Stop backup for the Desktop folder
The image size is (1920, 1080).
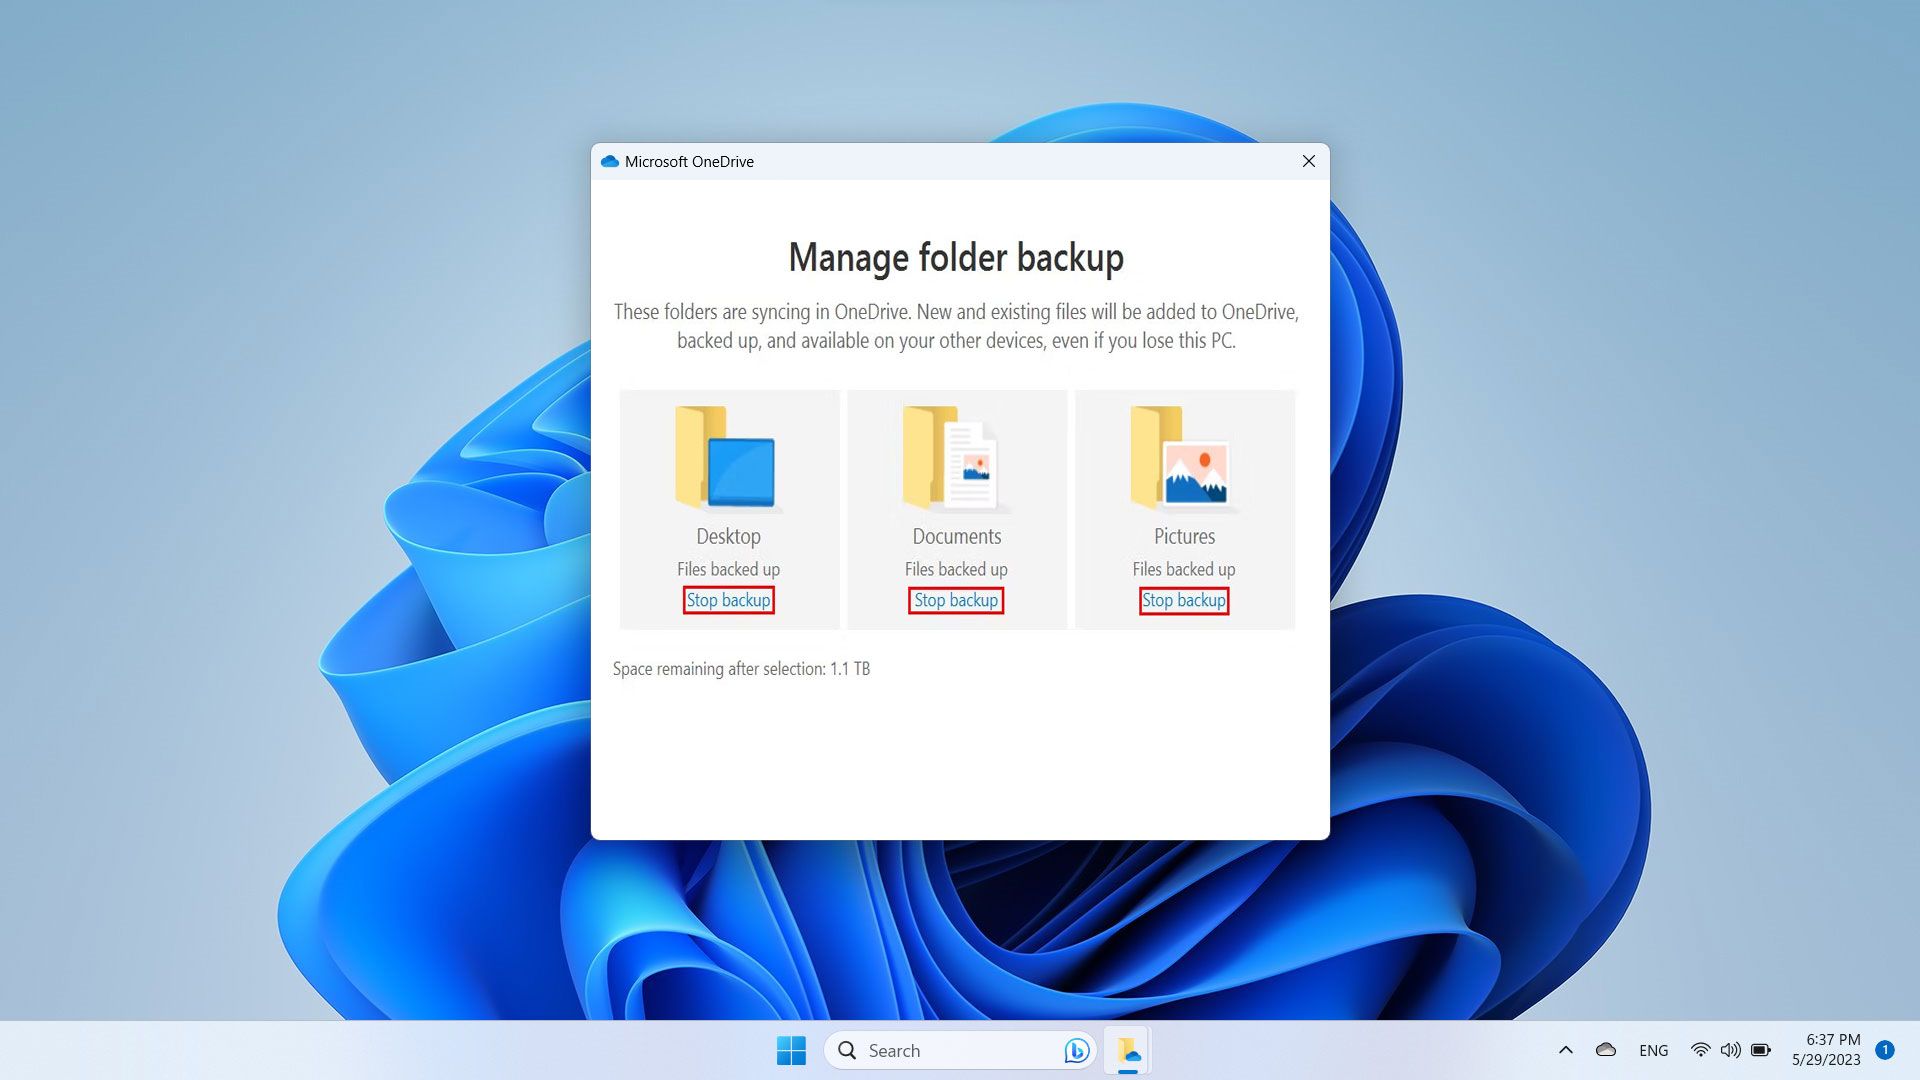728,600
